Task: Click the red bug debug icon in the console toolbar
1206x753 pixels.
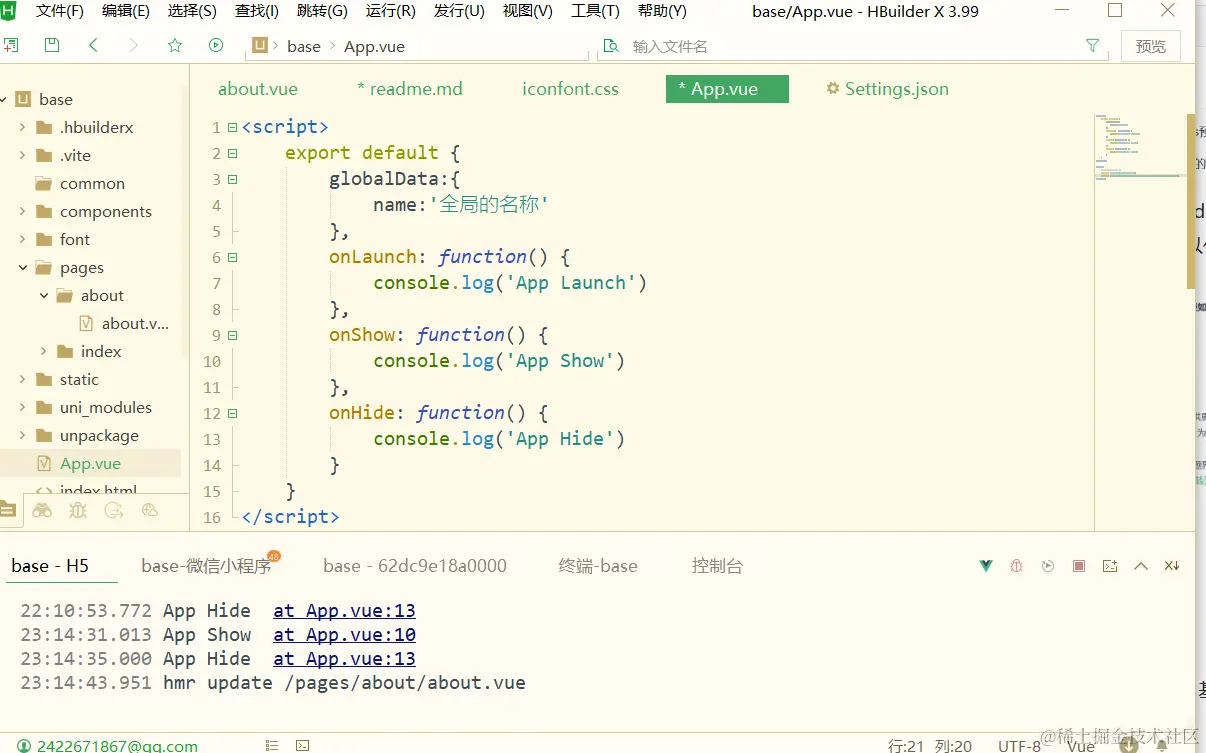Action: (x=1016, y=566)
